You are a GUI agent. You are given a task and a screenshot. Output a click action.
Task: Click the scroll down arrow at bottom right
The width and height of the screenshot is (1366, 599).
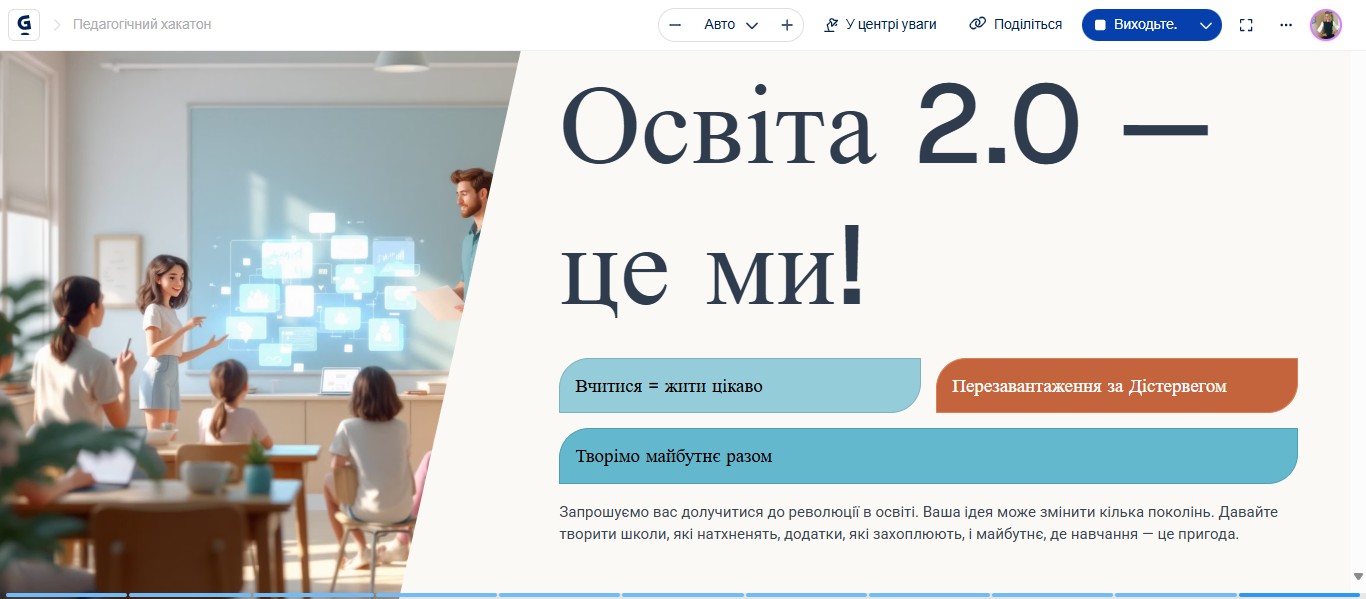(x=1358, y=576)
